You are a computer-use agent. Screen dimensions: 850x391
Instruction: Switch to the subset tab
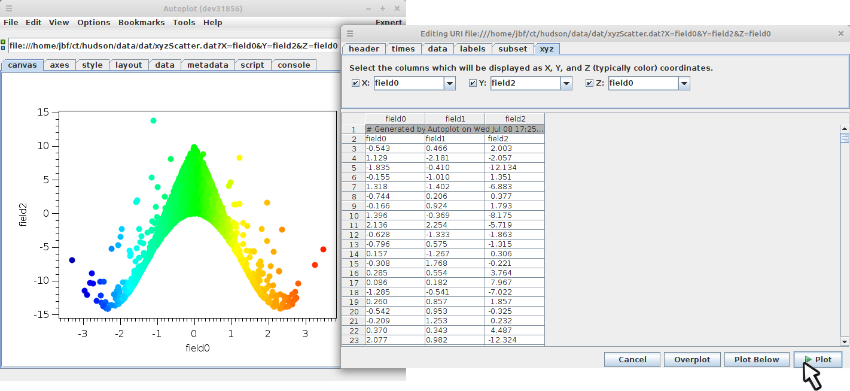[x=513, y=49]
